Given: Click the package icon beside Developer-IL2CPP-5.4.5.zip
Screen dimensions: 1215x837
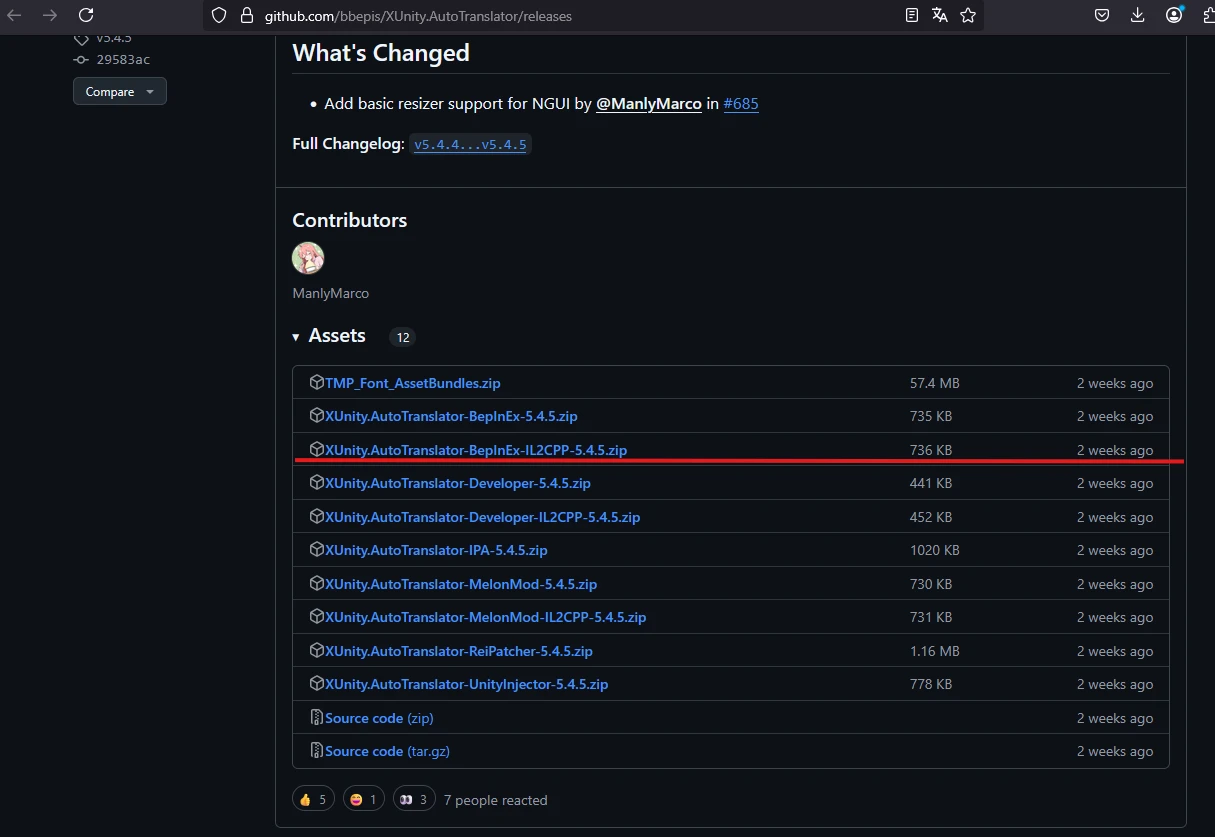Looking at the screenshot, I should click(317, 516).
